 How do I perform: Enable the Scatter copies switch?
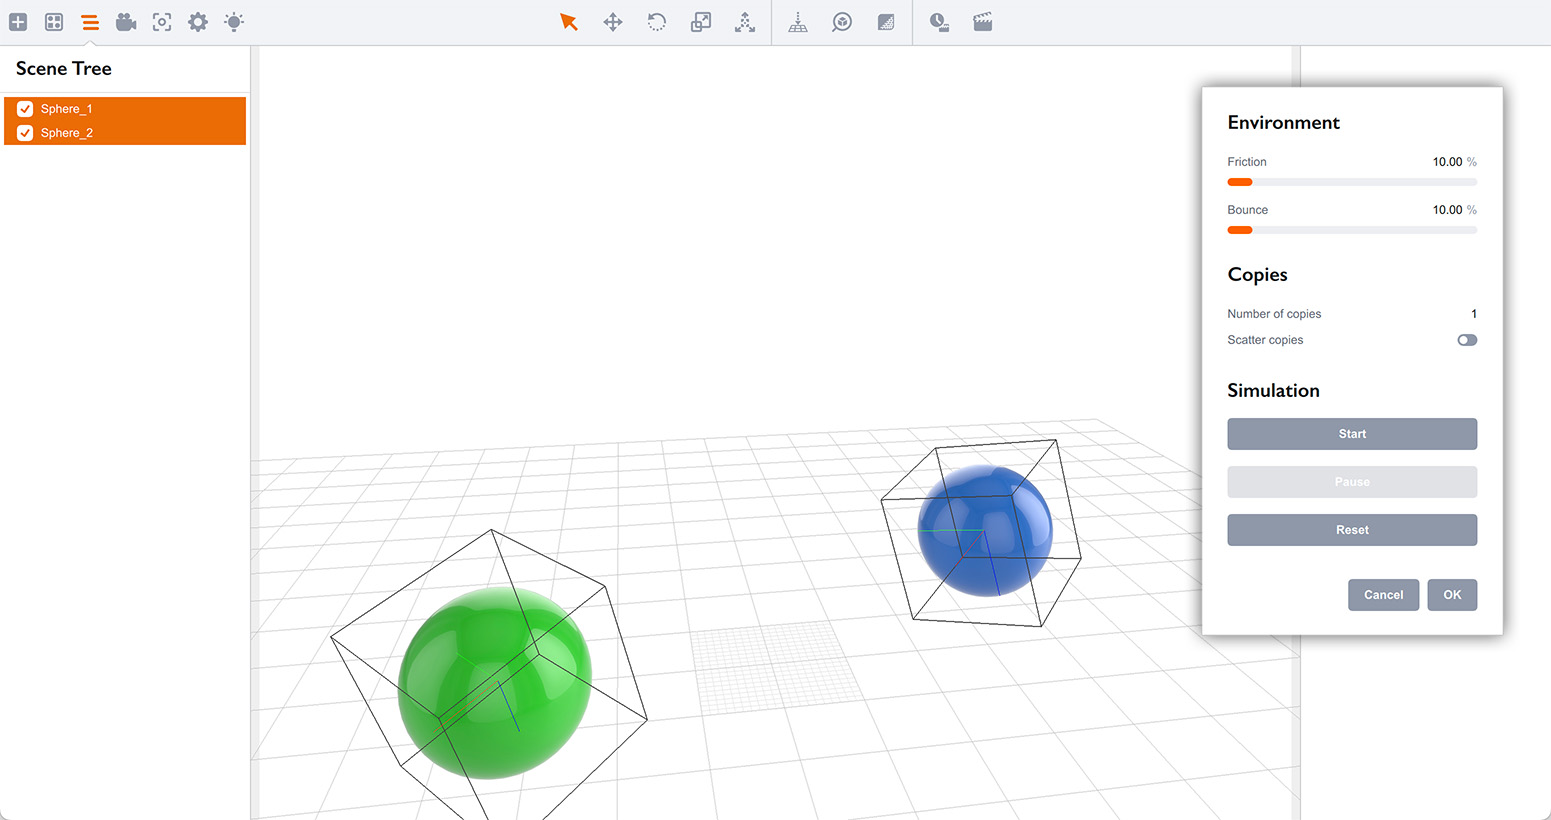(x=1466, y=340)
